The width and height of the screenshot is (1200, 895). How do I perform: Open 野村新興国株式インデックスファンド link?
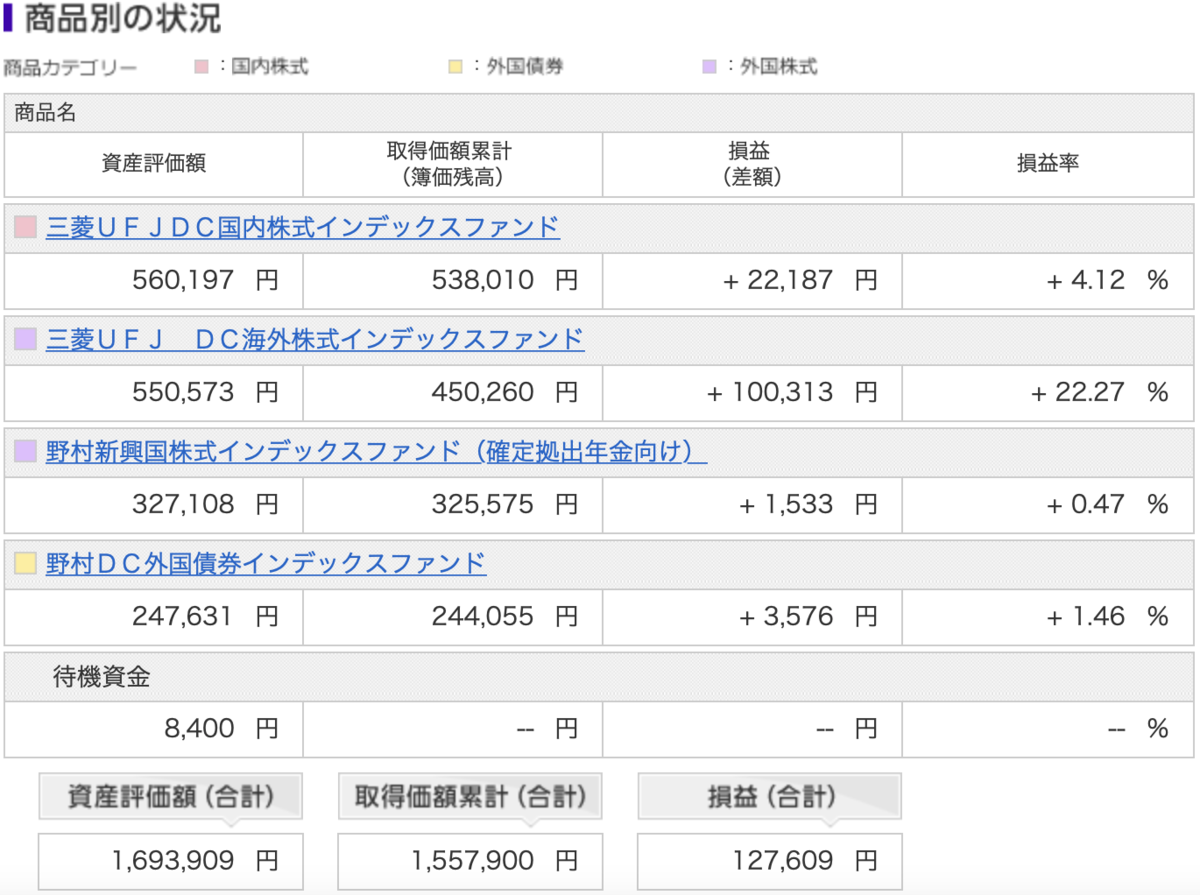pyautogui.click(x=376, y=451)
